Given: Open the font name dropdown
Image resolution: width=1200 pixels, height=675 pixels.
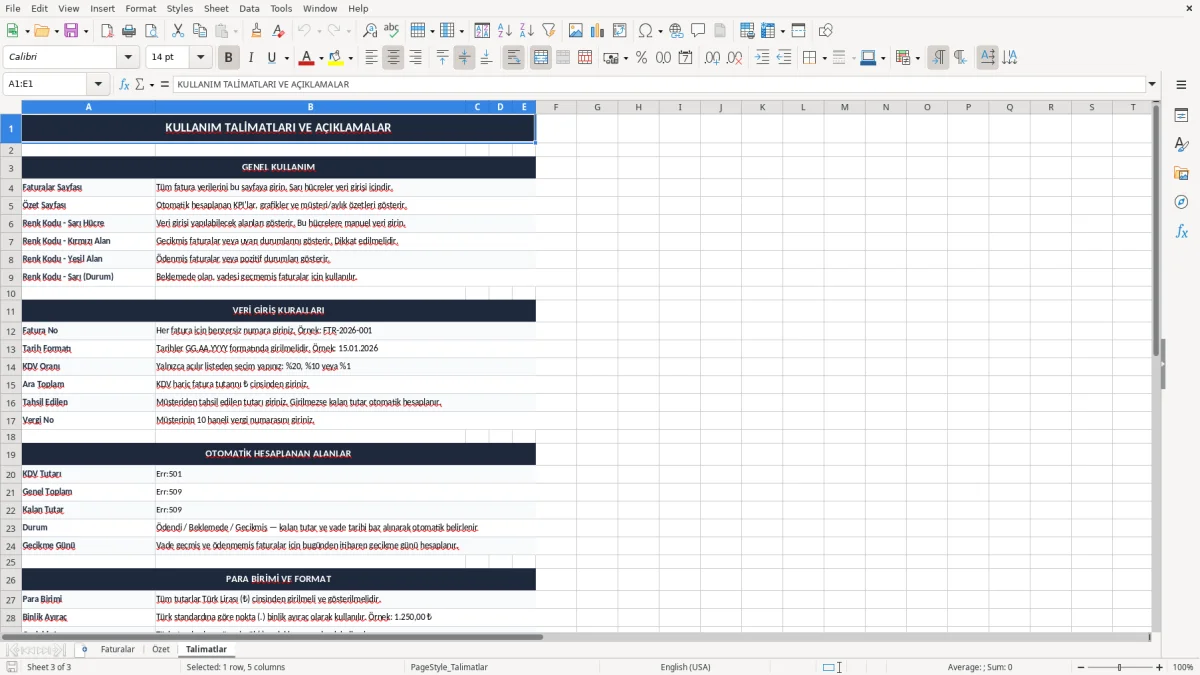Looking at the screenshot, I should click(x=128, y=58).
